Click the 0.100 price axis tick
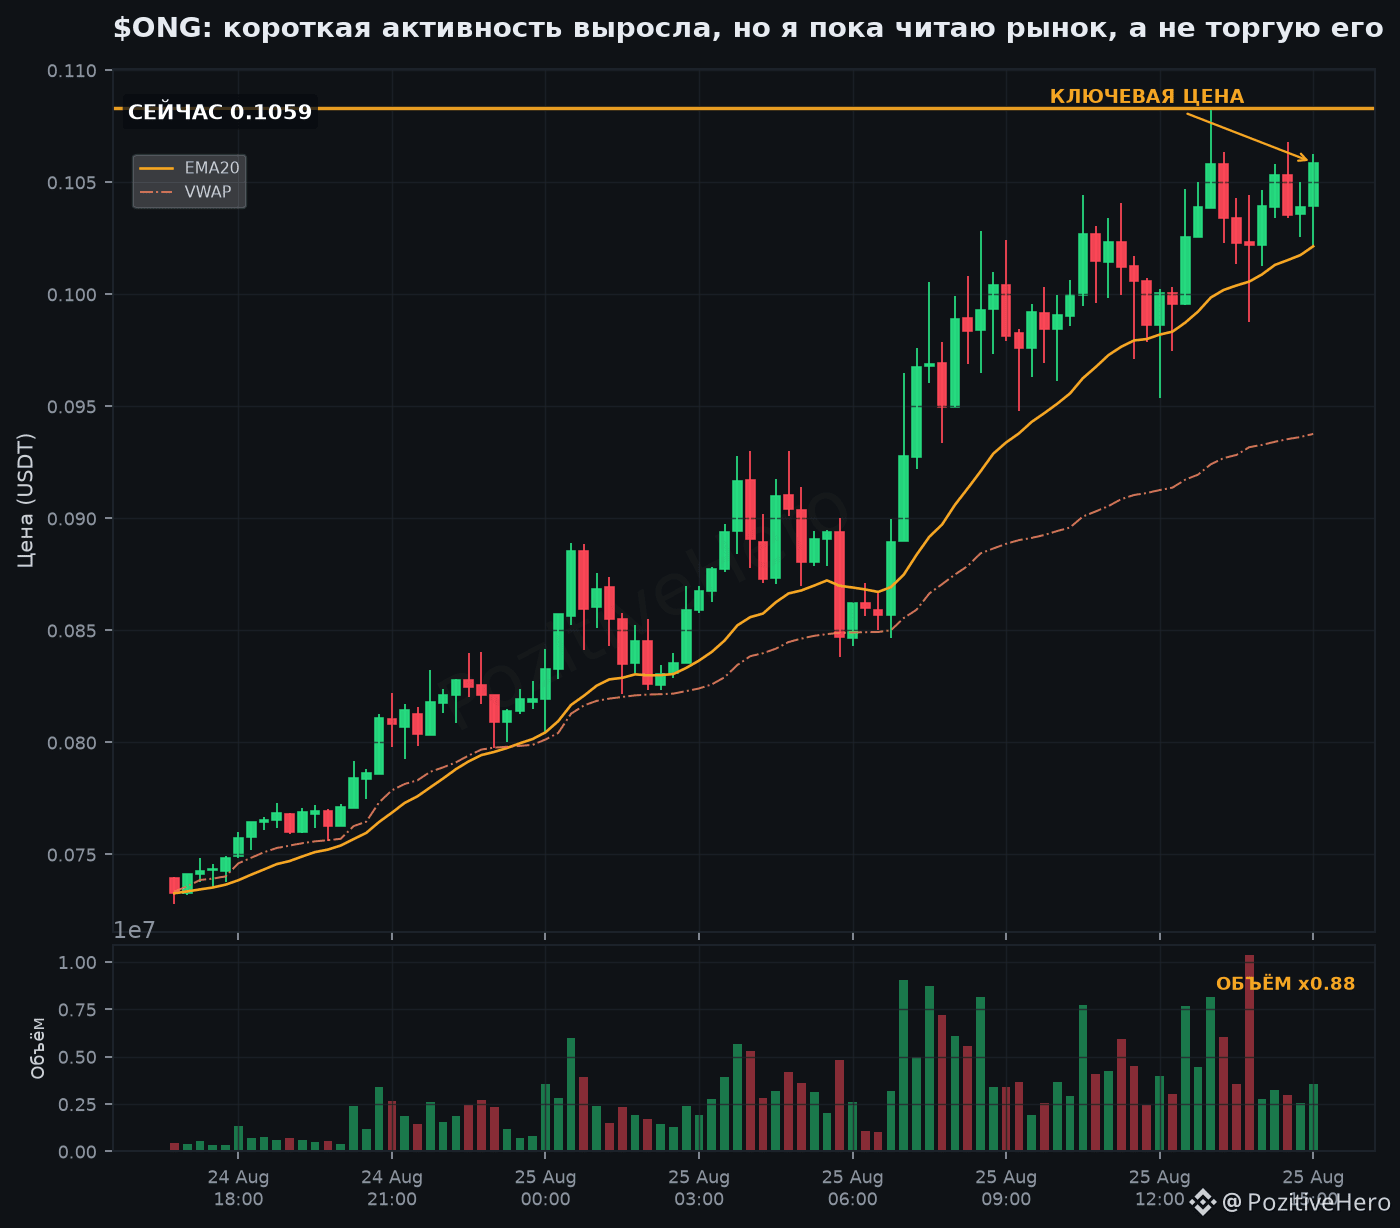This screenshot has height=1228, width=1400. click(71, 295)
